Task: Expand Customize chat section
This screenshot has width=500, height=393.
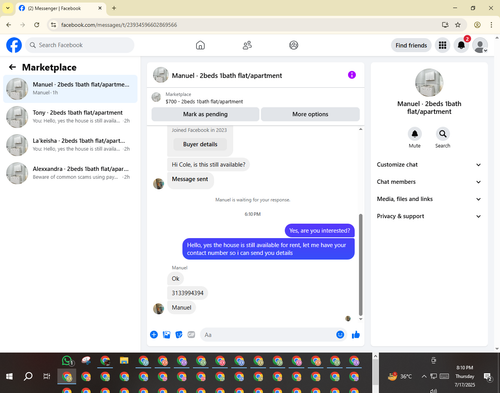Action: (429, 165)
